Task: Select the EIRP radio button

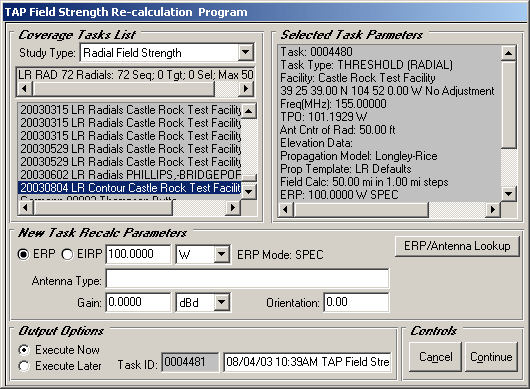Action: (x=67, y=254)
